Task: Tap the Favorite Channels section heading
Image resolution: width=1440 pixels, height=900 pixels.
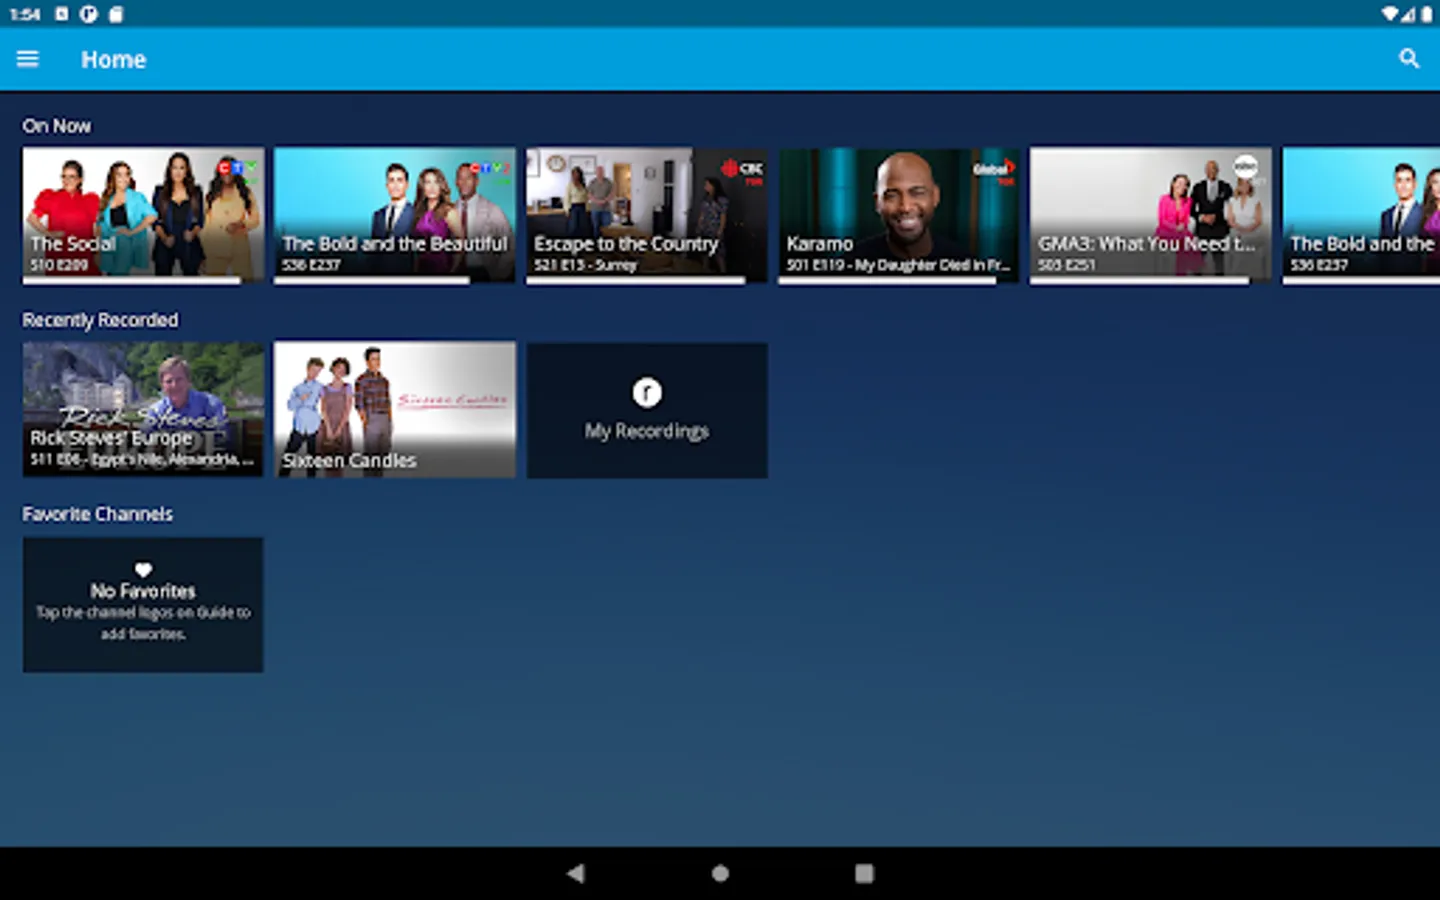Action: coord(98,514)
